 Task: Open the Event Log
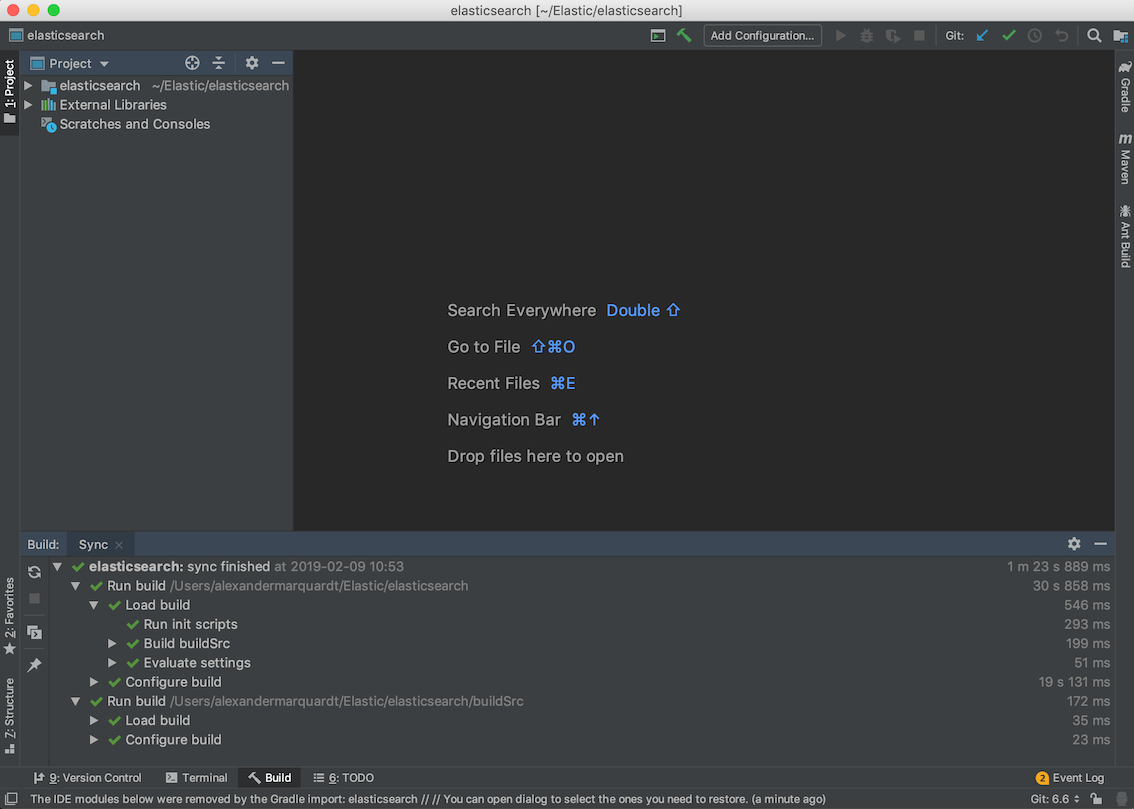click(x=1070, y=778)
